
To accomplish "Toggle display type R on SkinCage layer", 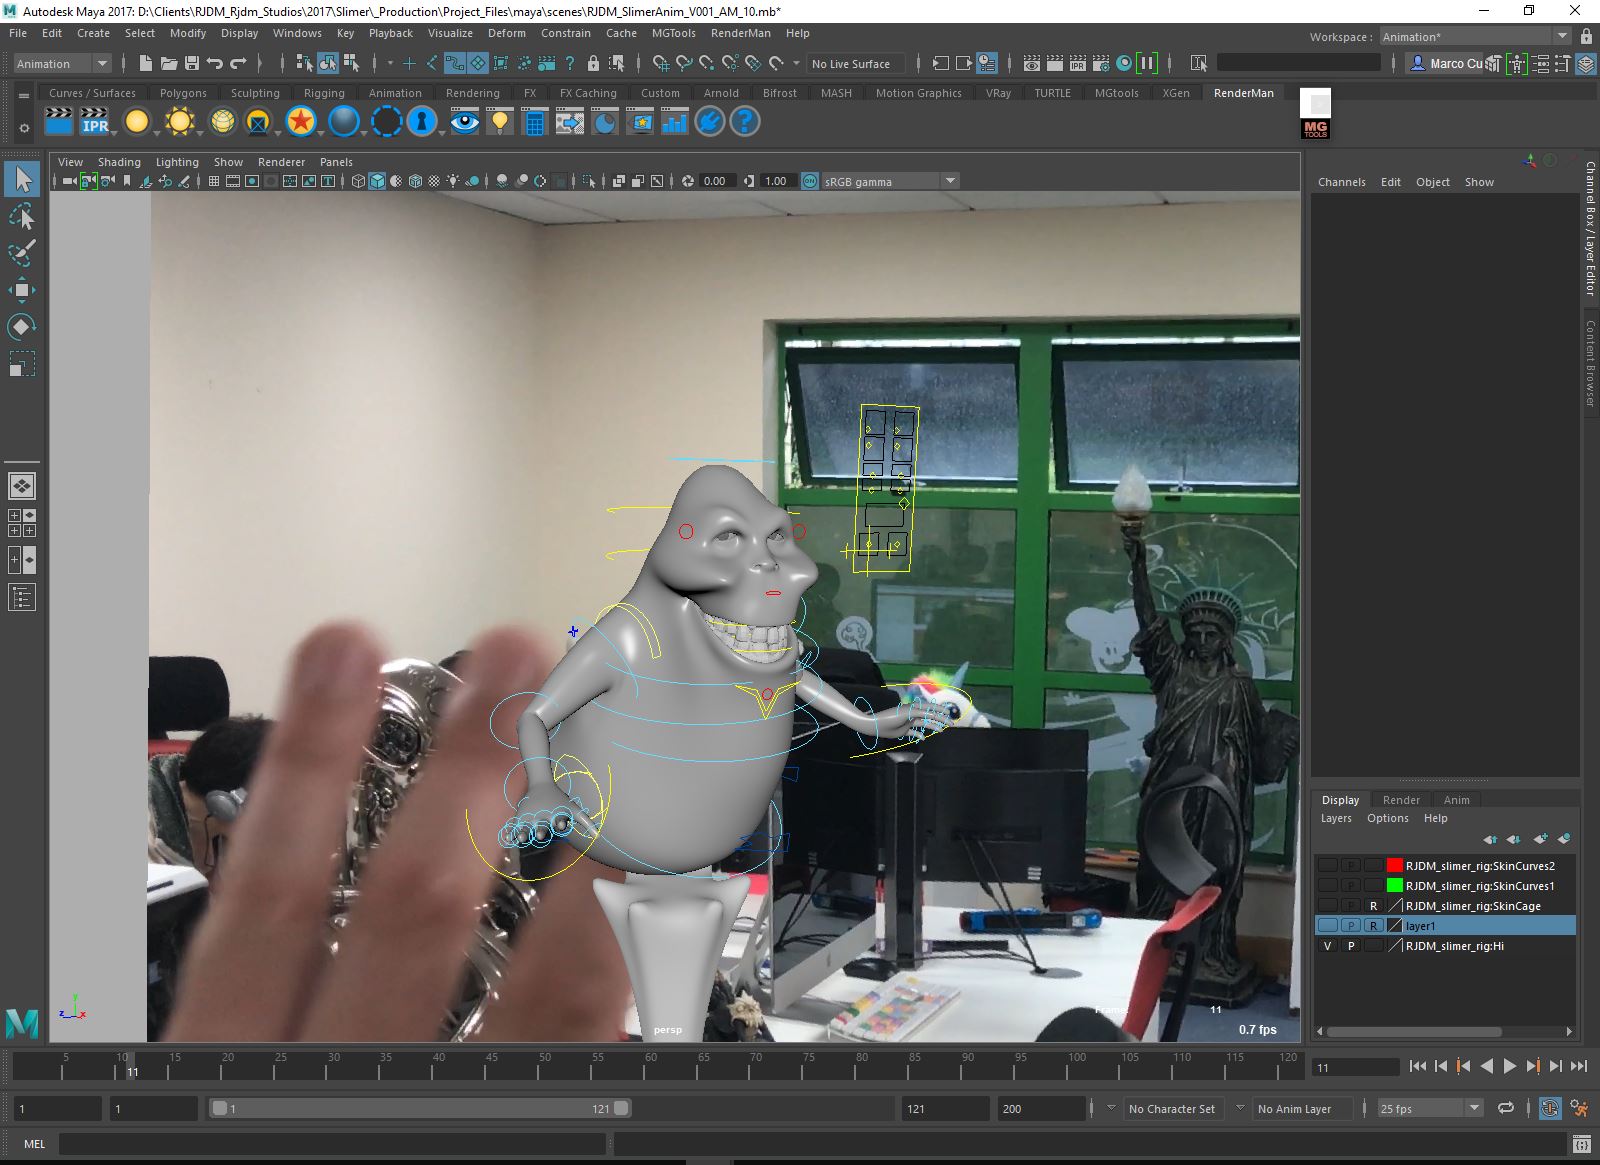I will [x=1374, y=905].
